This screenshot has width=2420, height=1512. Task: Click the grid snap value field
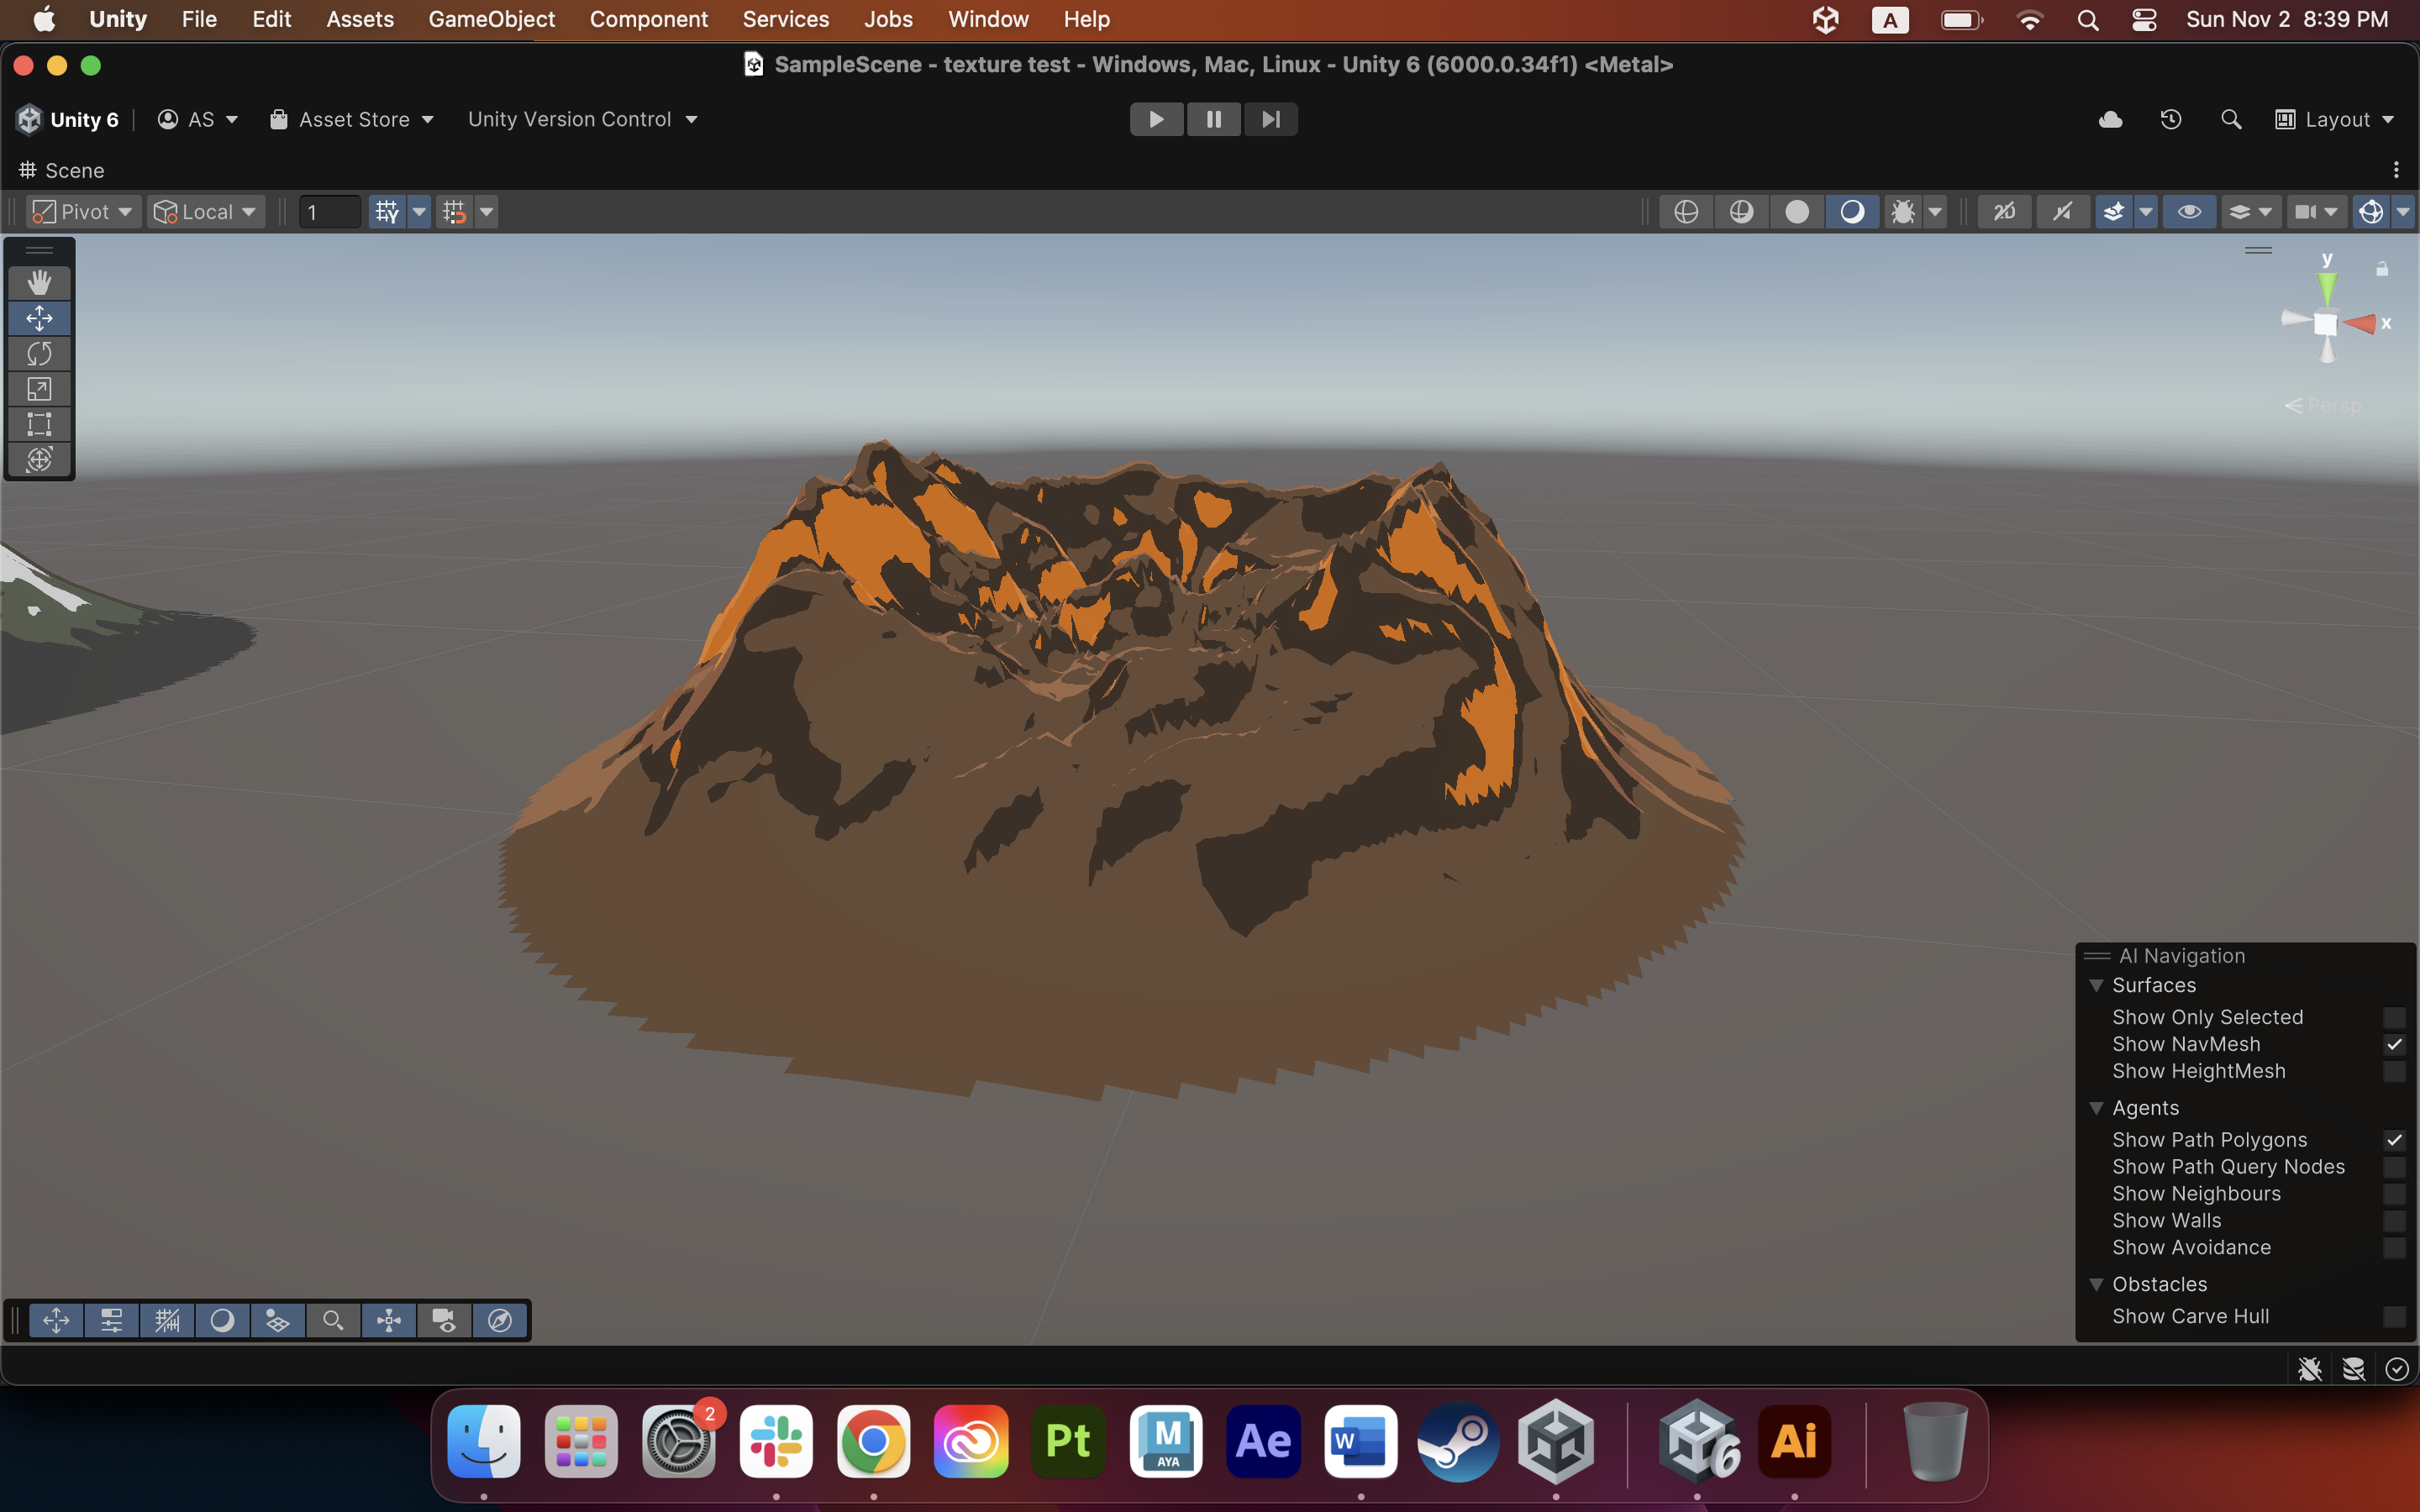point(329,212)
